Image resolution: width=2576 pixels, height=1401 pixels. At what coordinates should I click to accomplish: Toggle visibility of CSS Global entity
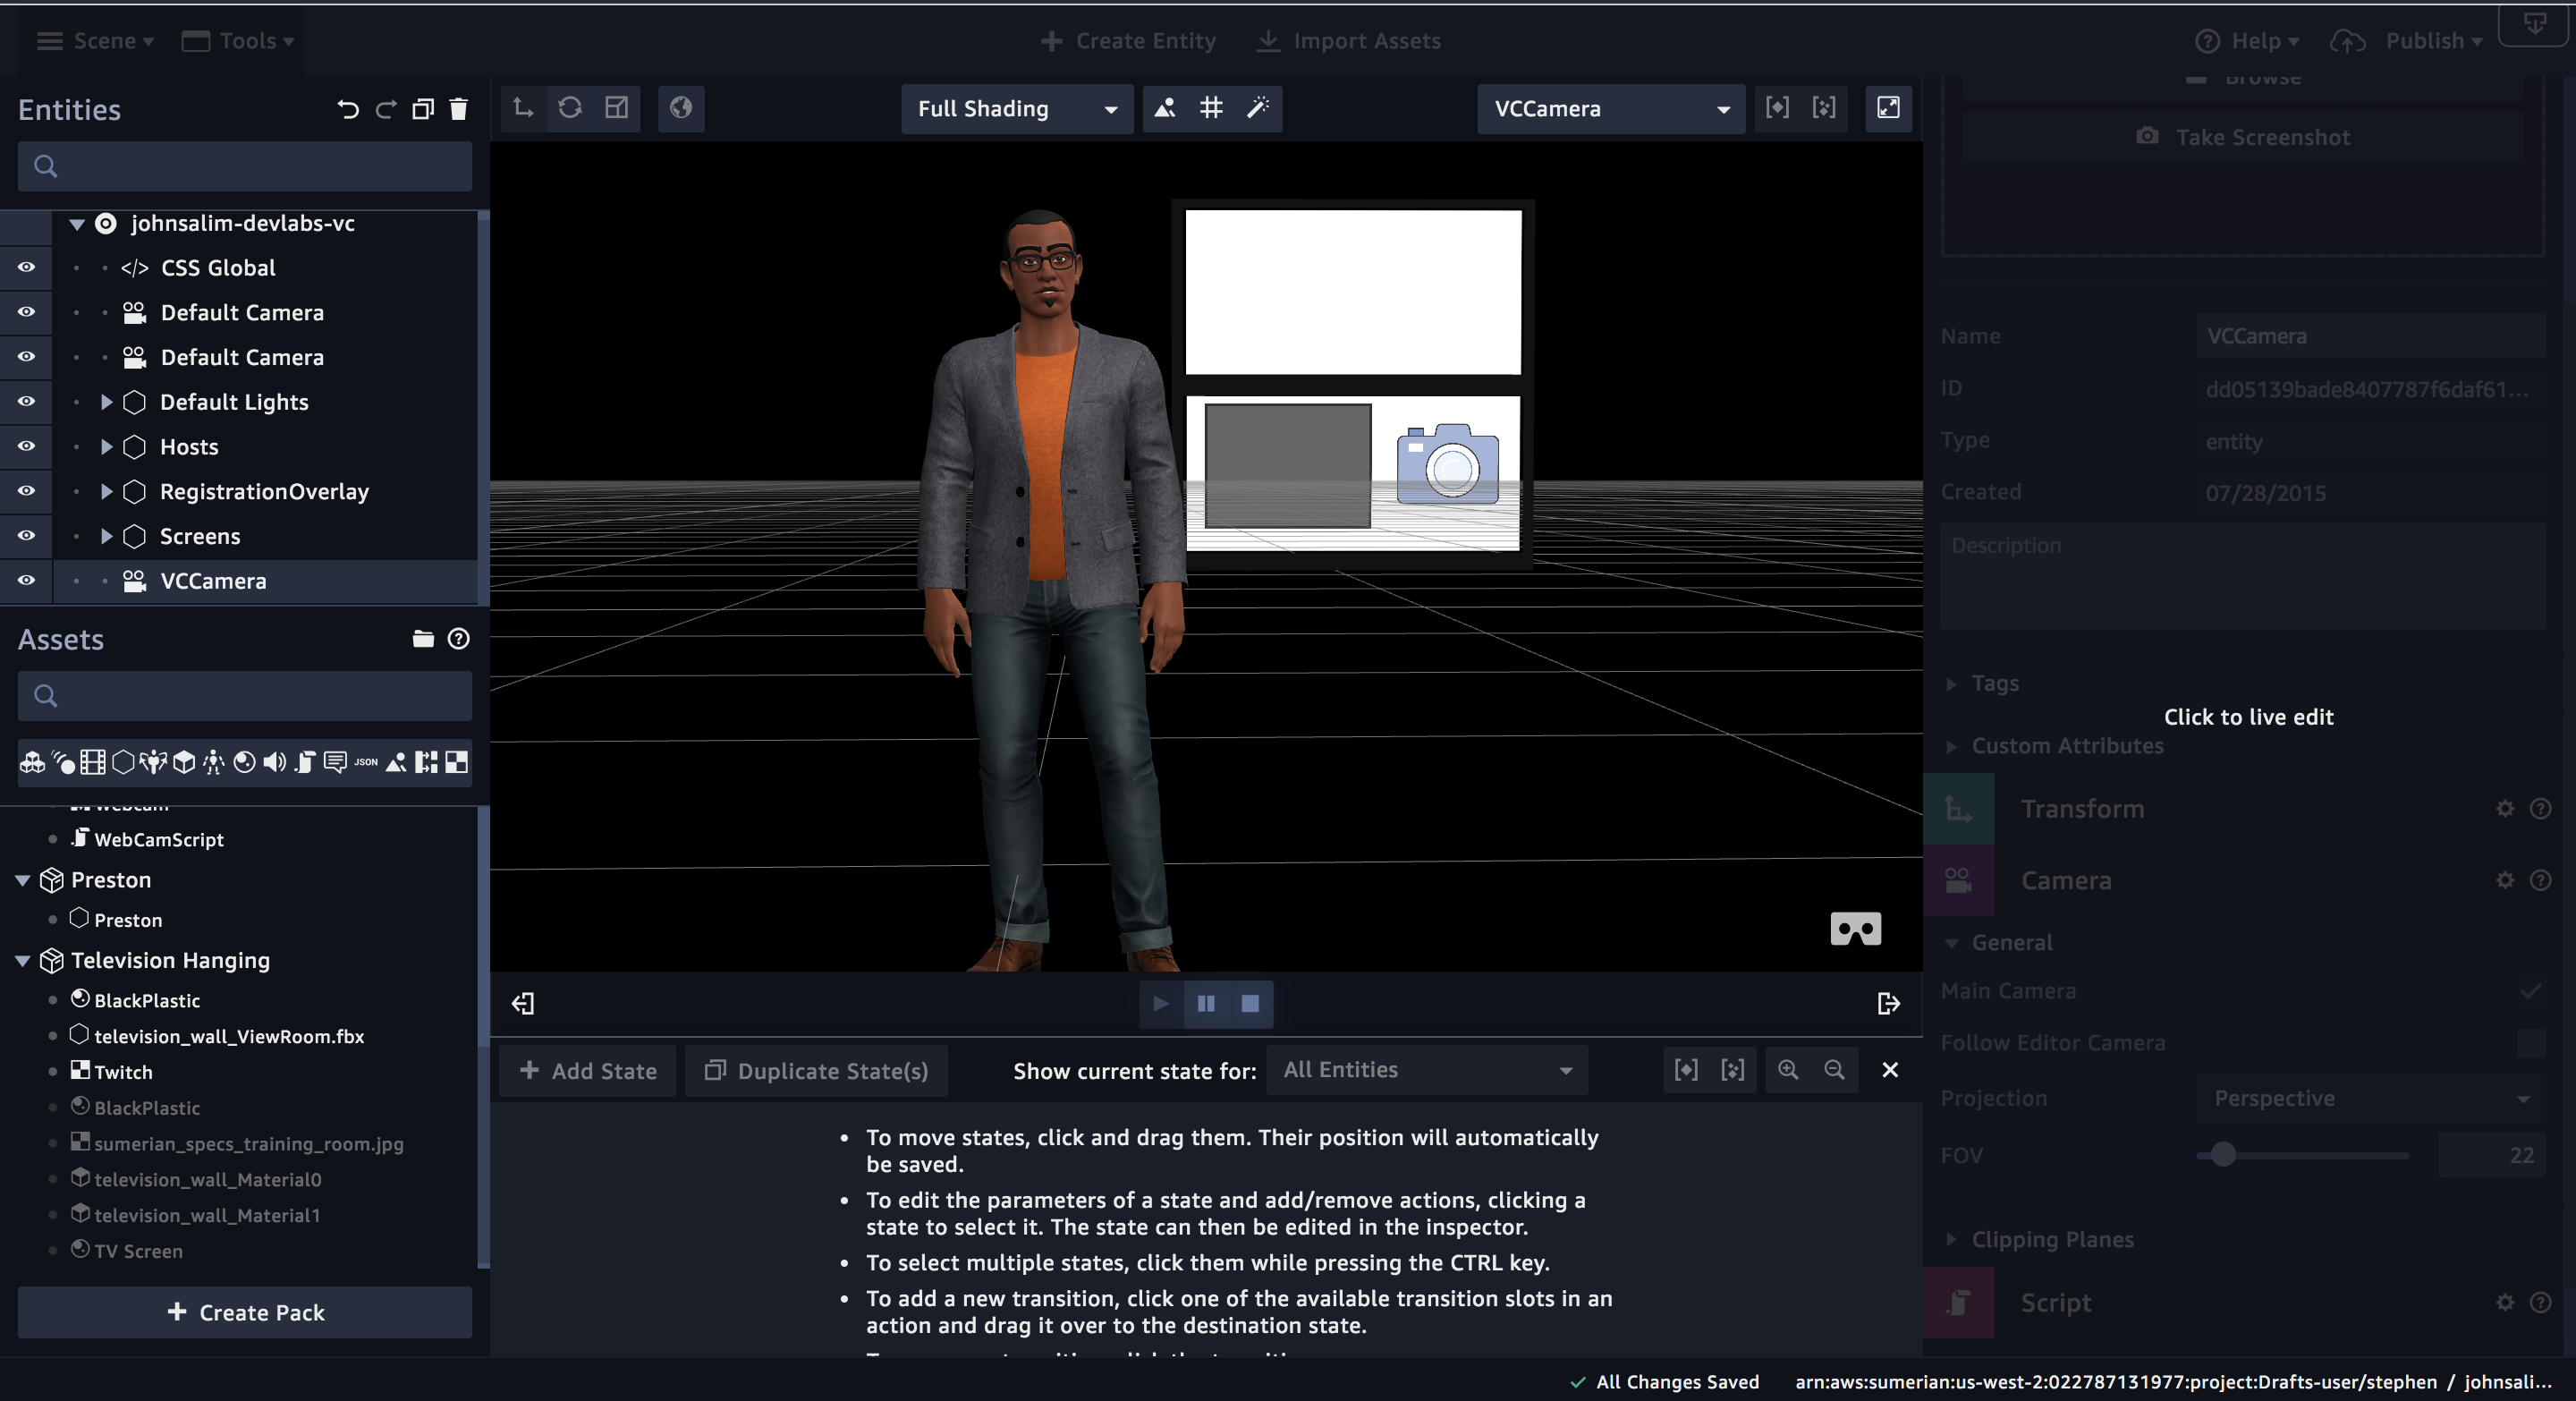[x=27, y=267]
